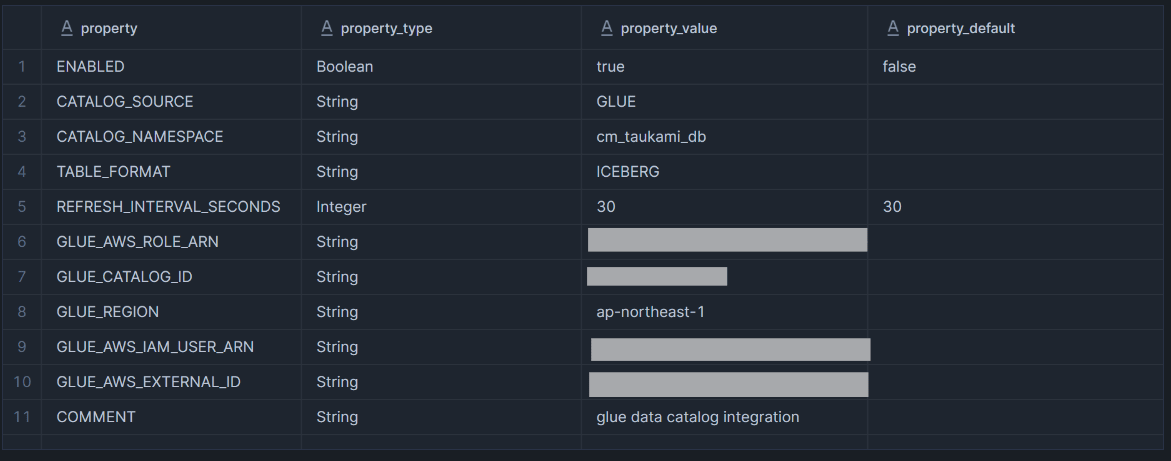Select the property_value column header
The image size is (1171, 461).
tap(724, 28)
